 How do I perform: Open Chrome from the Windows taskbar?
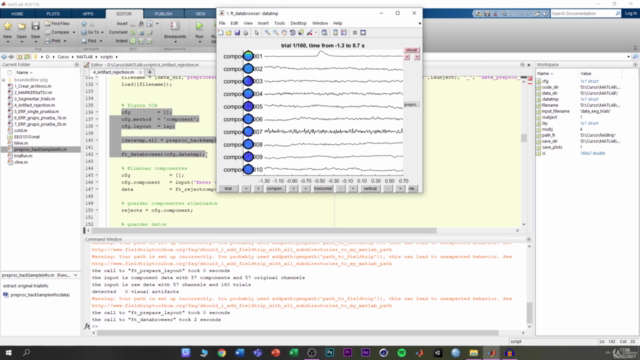pyautogui.click(x=222, y=353)
